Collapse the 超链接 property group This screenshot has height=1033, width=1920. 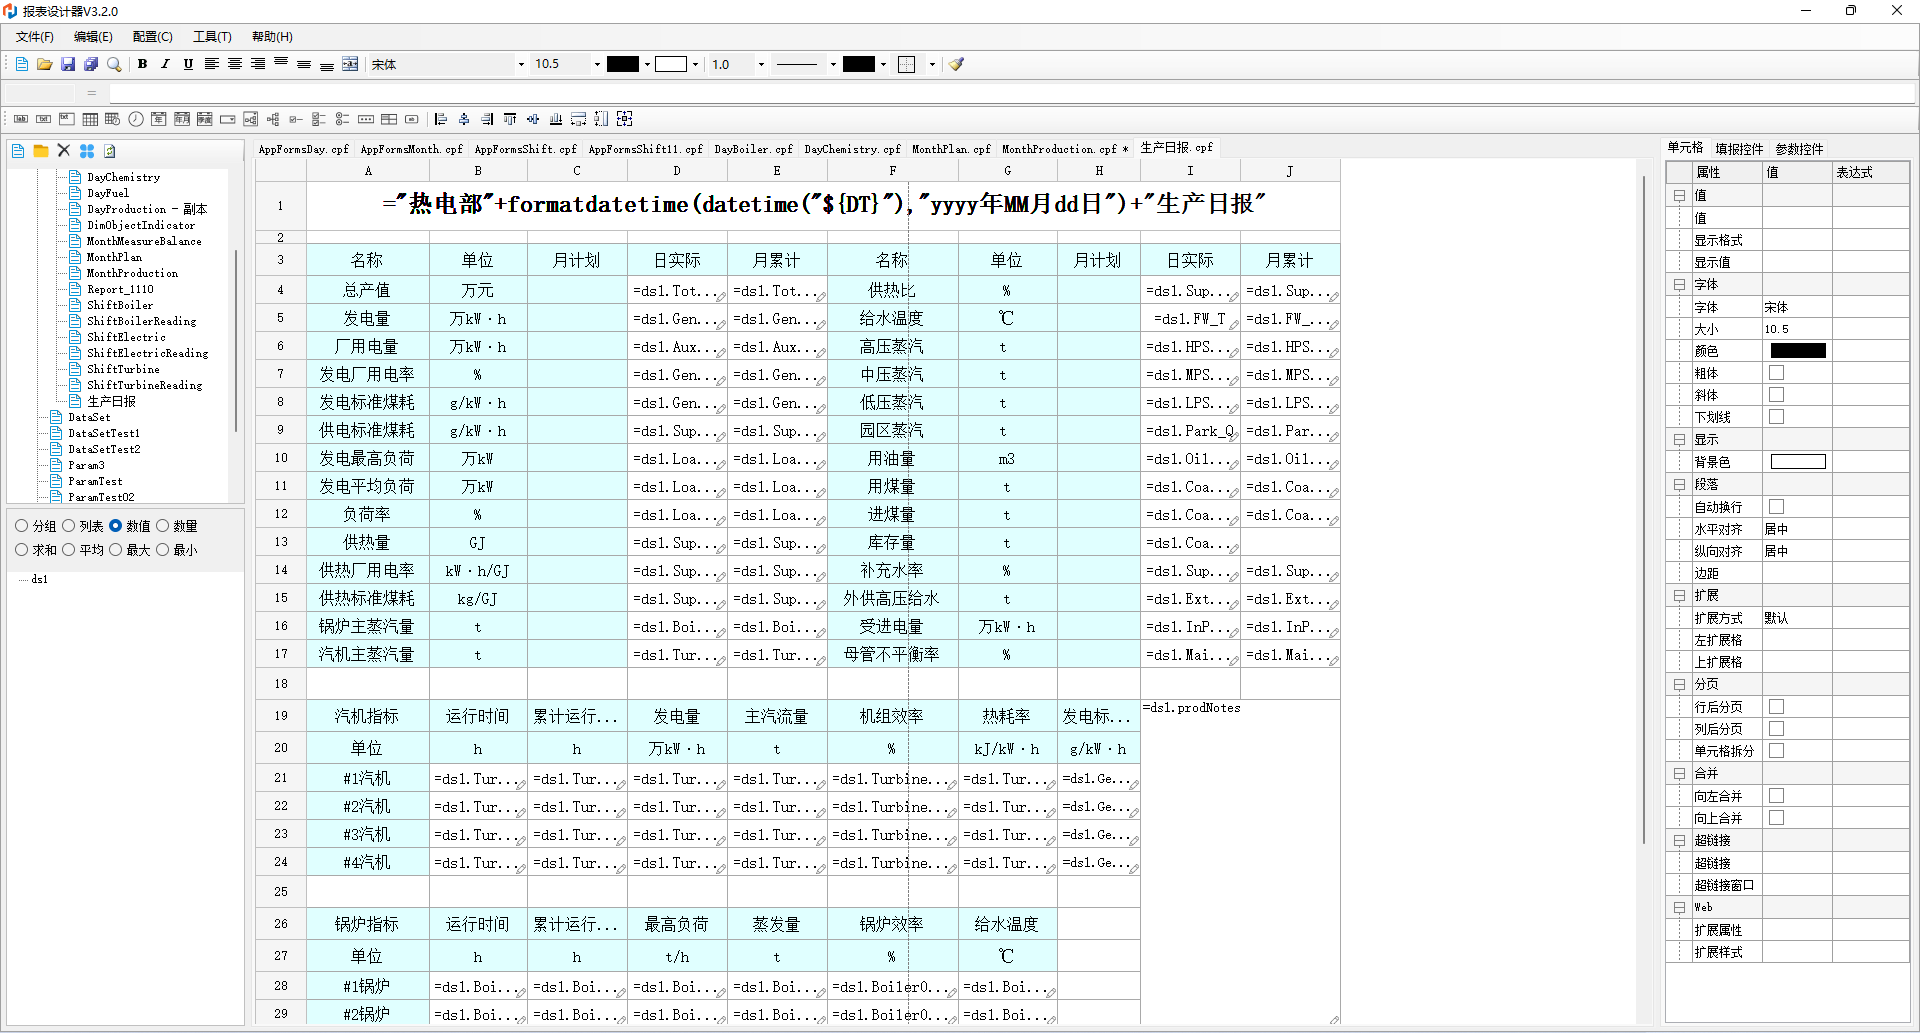coord(1679,841)
